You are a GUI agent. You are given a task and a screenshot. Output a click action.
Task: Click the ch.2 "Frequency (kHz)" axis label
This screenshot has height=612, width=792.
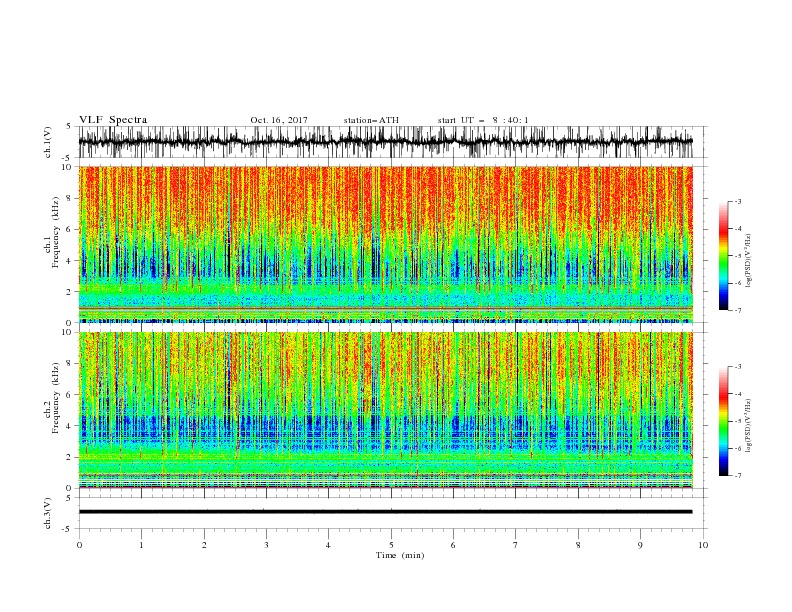[56, 398]
